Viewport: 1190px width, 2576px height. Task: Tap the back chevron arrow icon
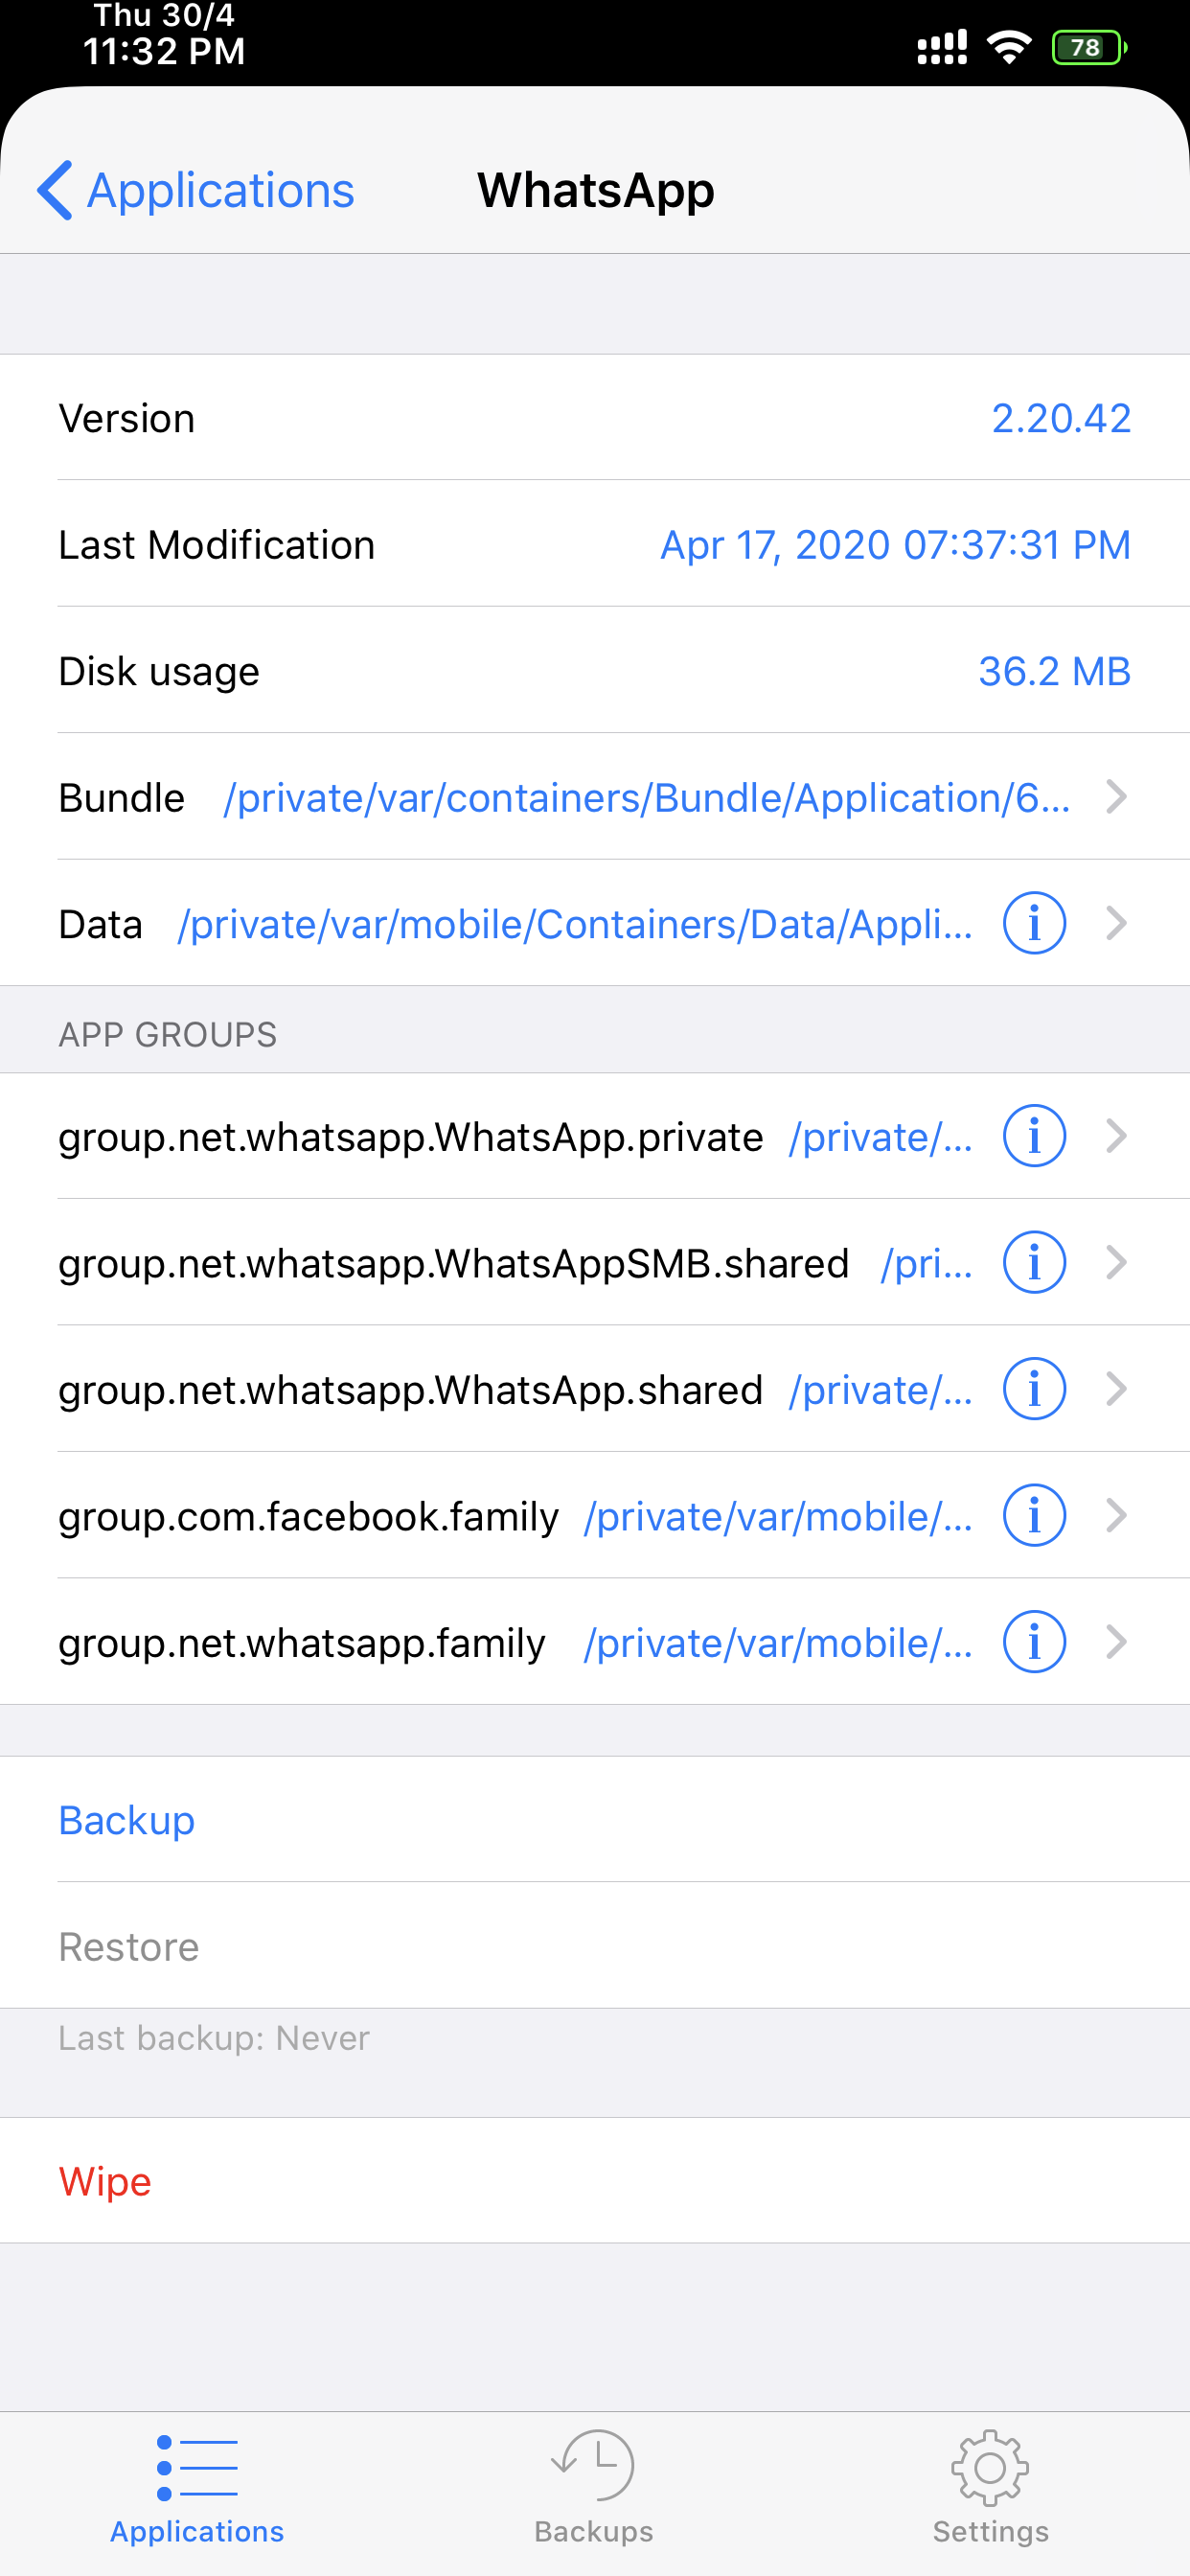click(x=55, y=190)
